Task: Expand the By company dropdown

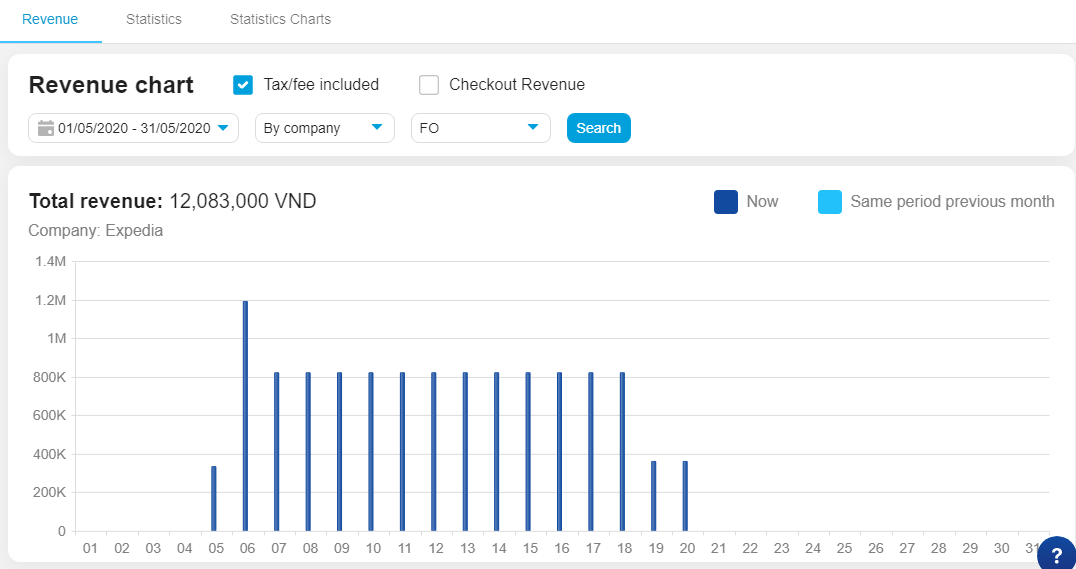Action: click(325, 128)
